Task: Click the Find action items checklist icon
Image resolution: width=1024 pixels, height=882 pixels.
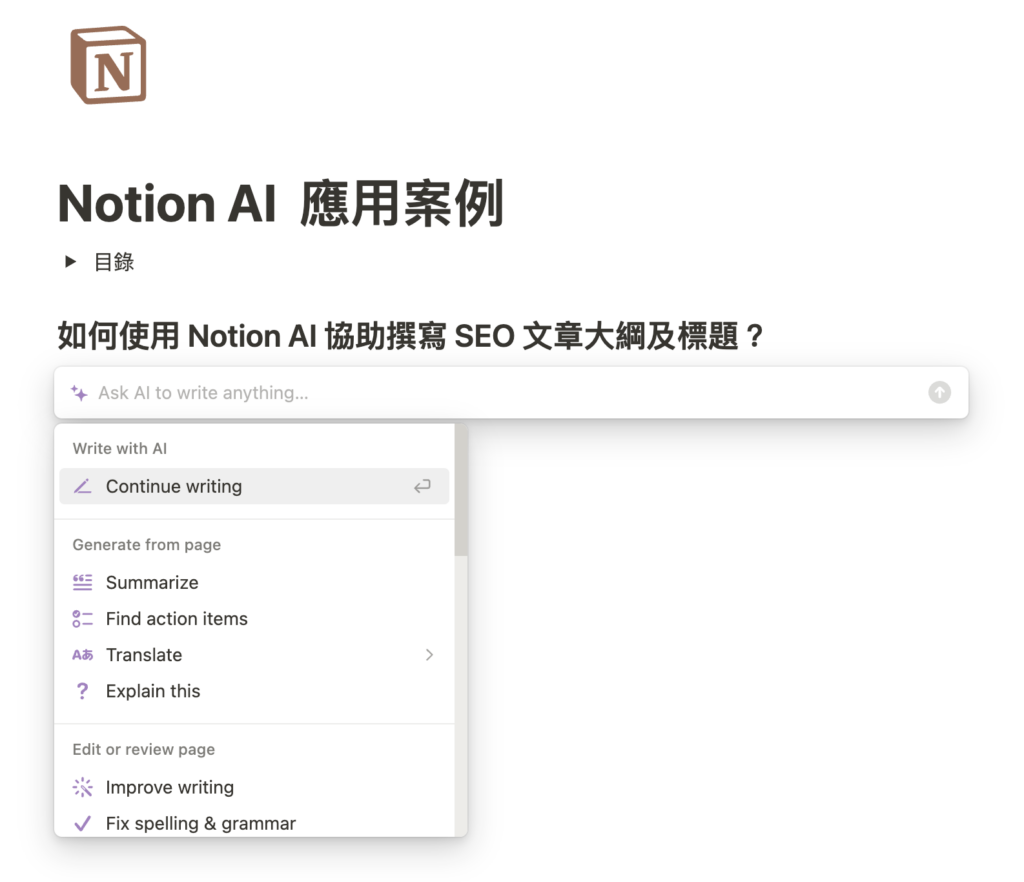Action: coord(82,619)
